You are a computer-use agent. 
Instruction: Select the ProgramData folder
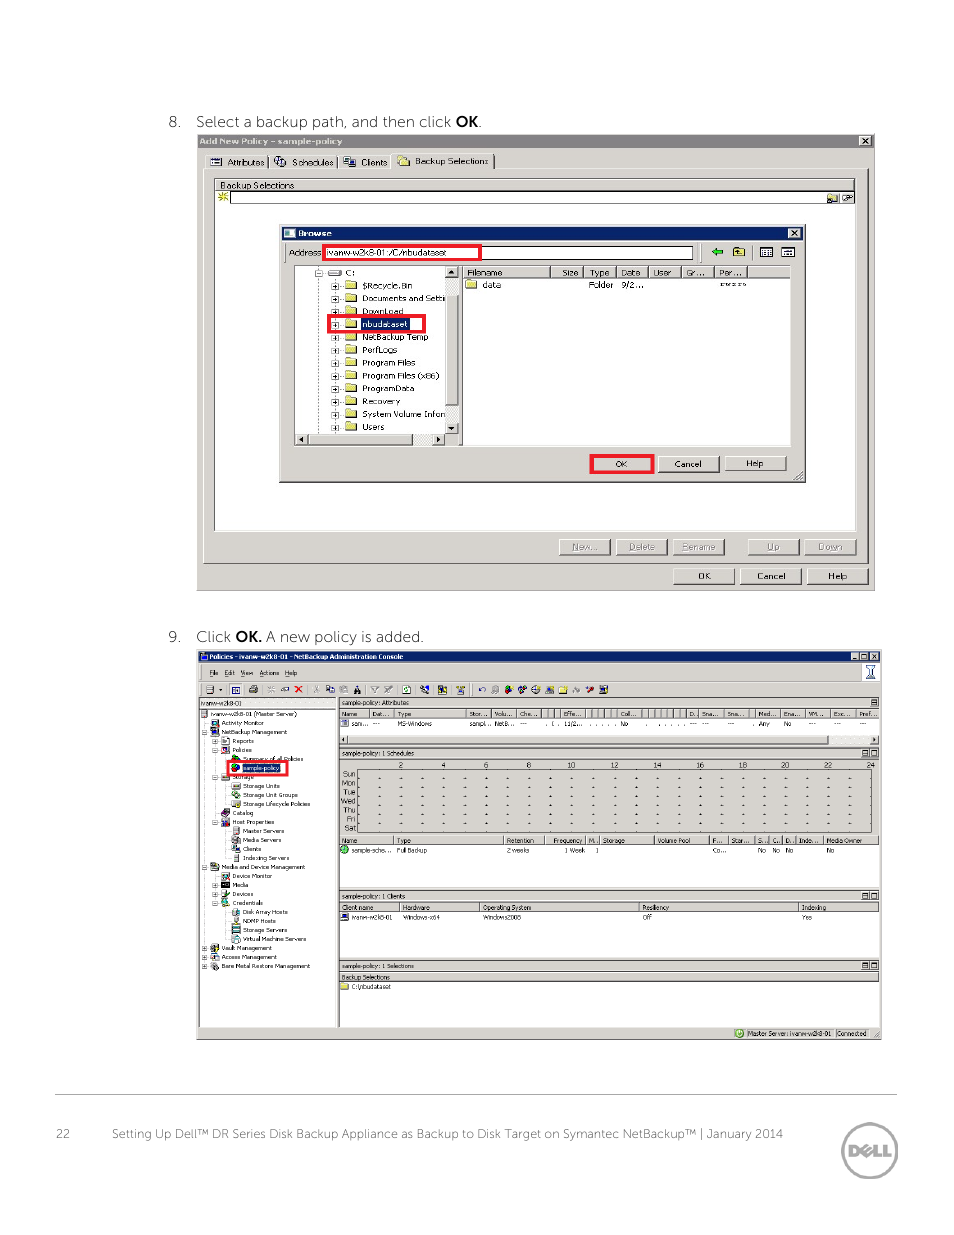[388, 388]
